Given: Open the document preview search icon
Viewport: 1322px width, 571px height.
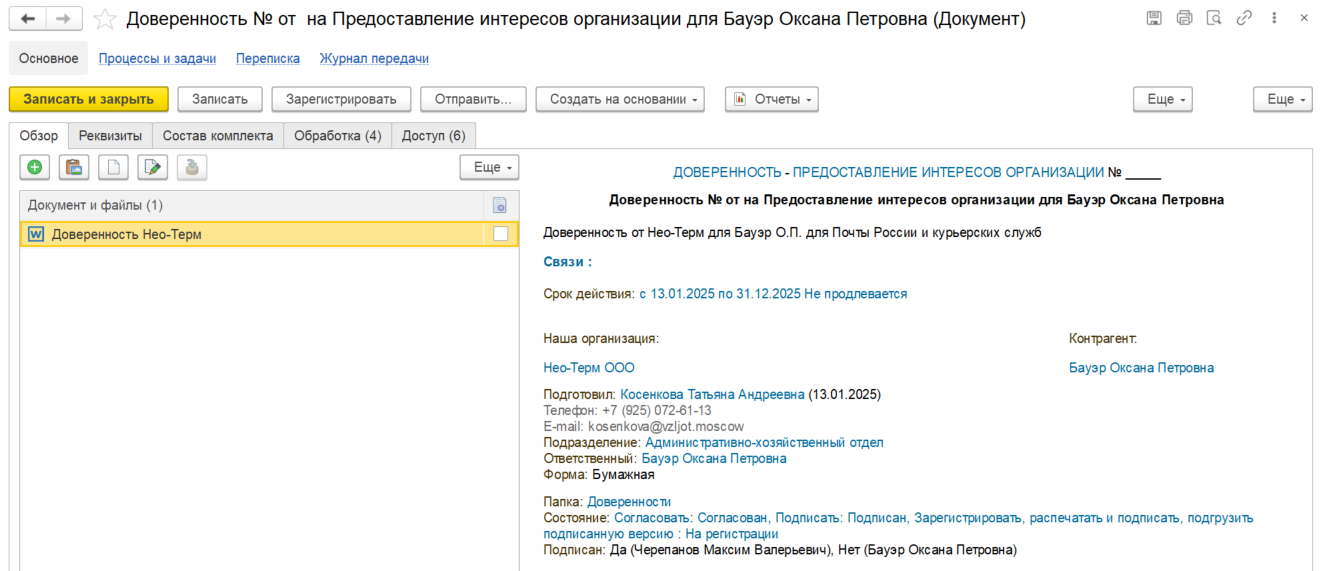Looking at the screenshot, I should pos(1214,18).
